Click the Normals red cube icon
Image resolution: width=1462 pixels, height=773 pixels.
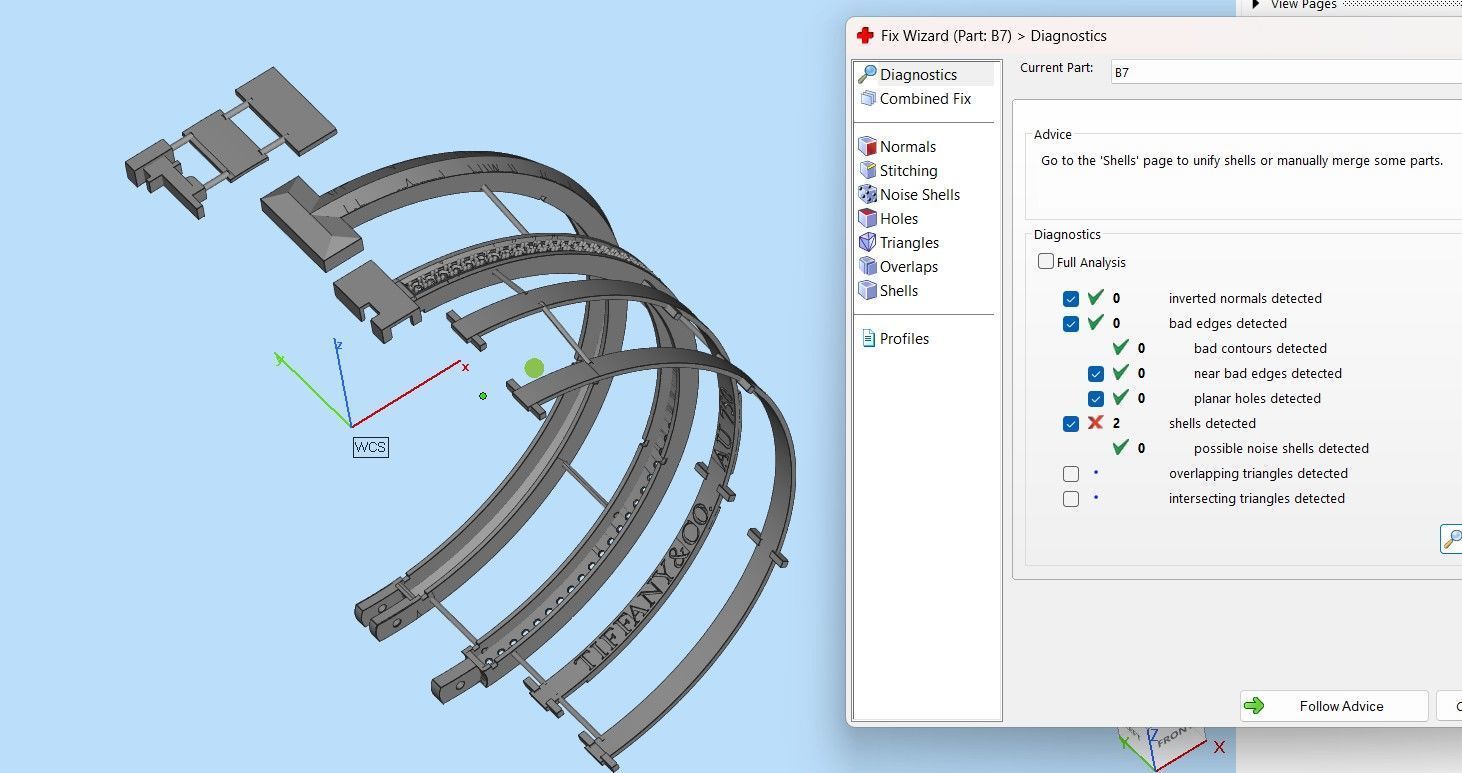[867, 146]
